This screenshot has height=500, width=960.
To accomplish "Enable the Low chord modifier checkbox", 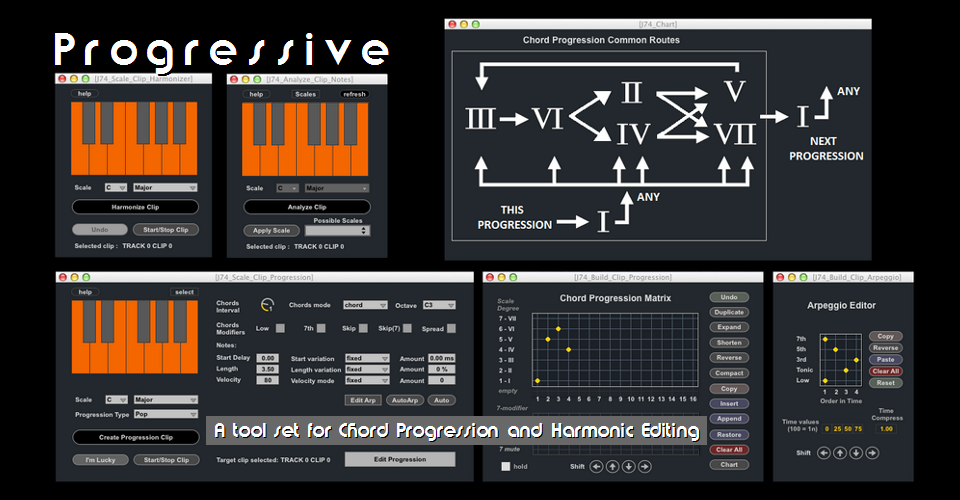I will coord(281,328).
